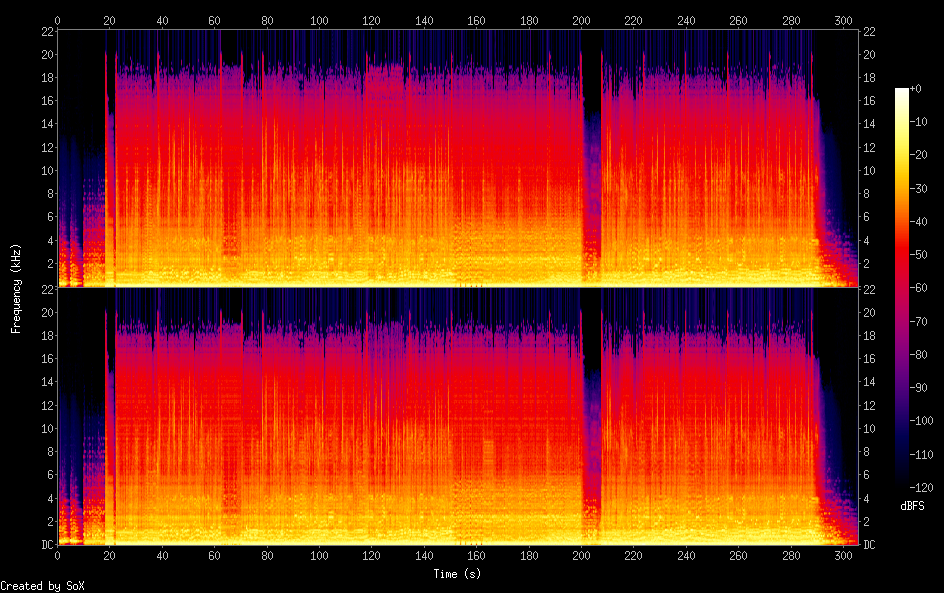This screenshot has height=593, width=944.
Task: Select the 300 tick on the bottom time axis
Action: pyautogui.click(x=843, y=556)
